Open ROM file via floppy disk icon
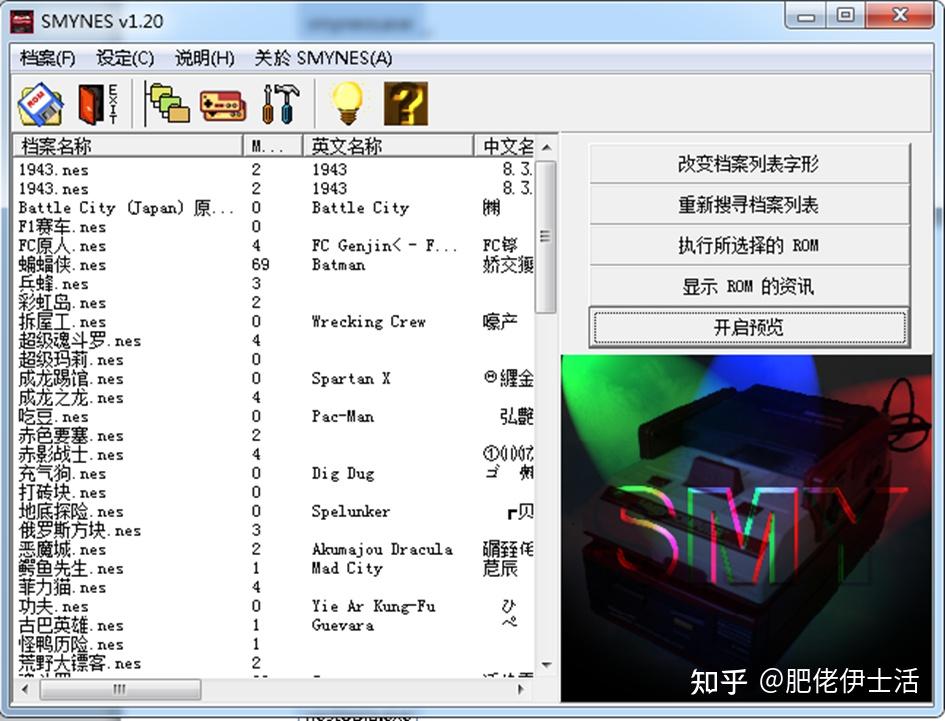 coord(40,104)
